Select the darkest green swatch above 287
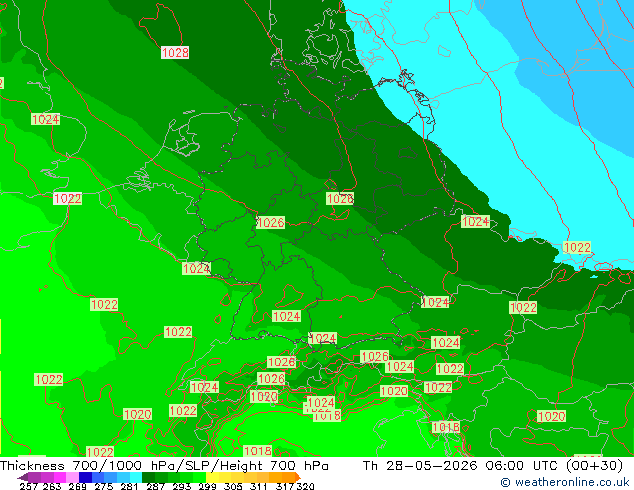 point(148,477)
